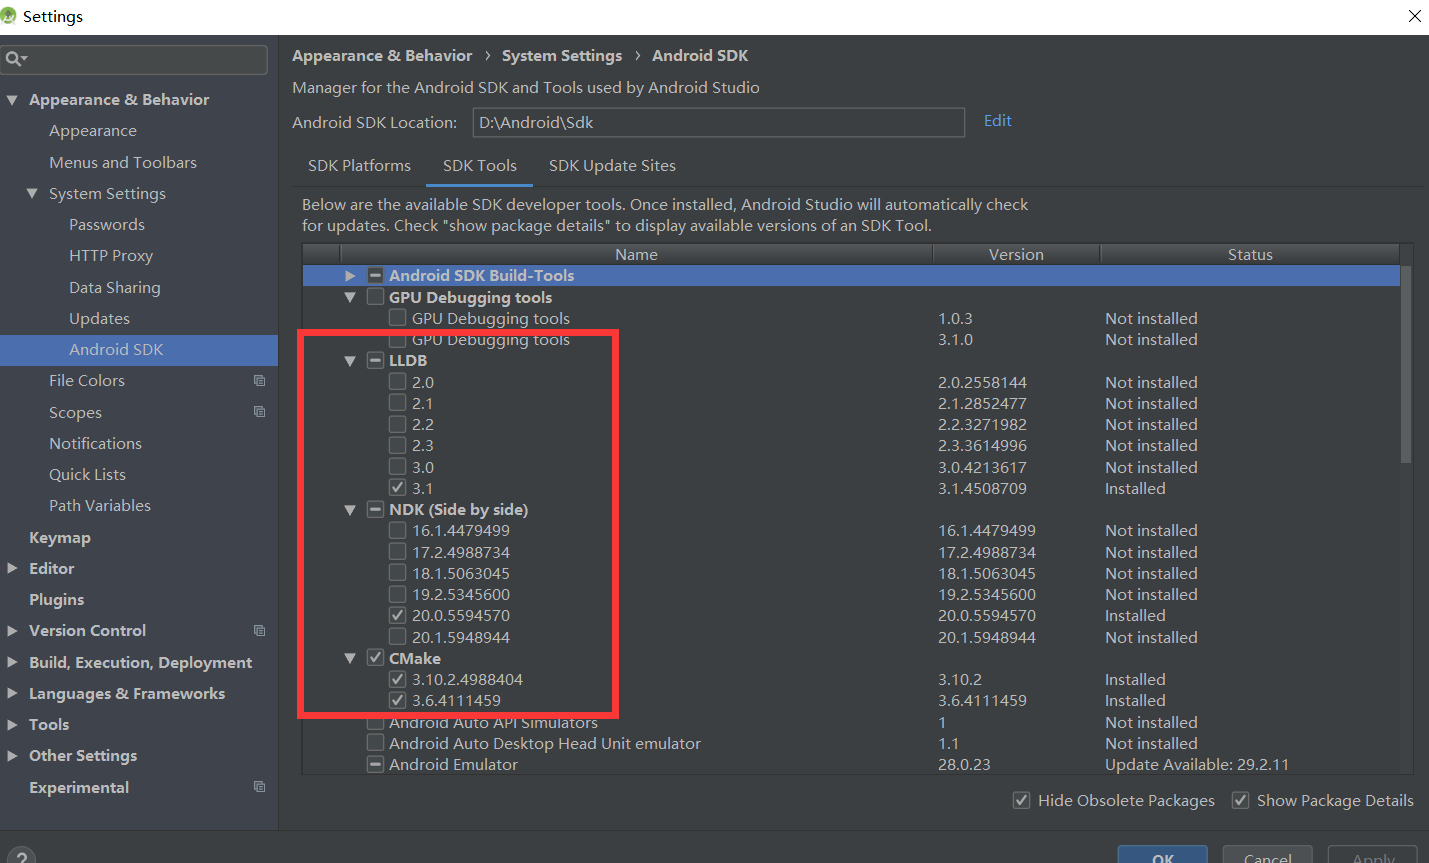Expand the Android SDK Build-Tools group
The height and width of the screenshot is (863, 1429).
point(350,275)
